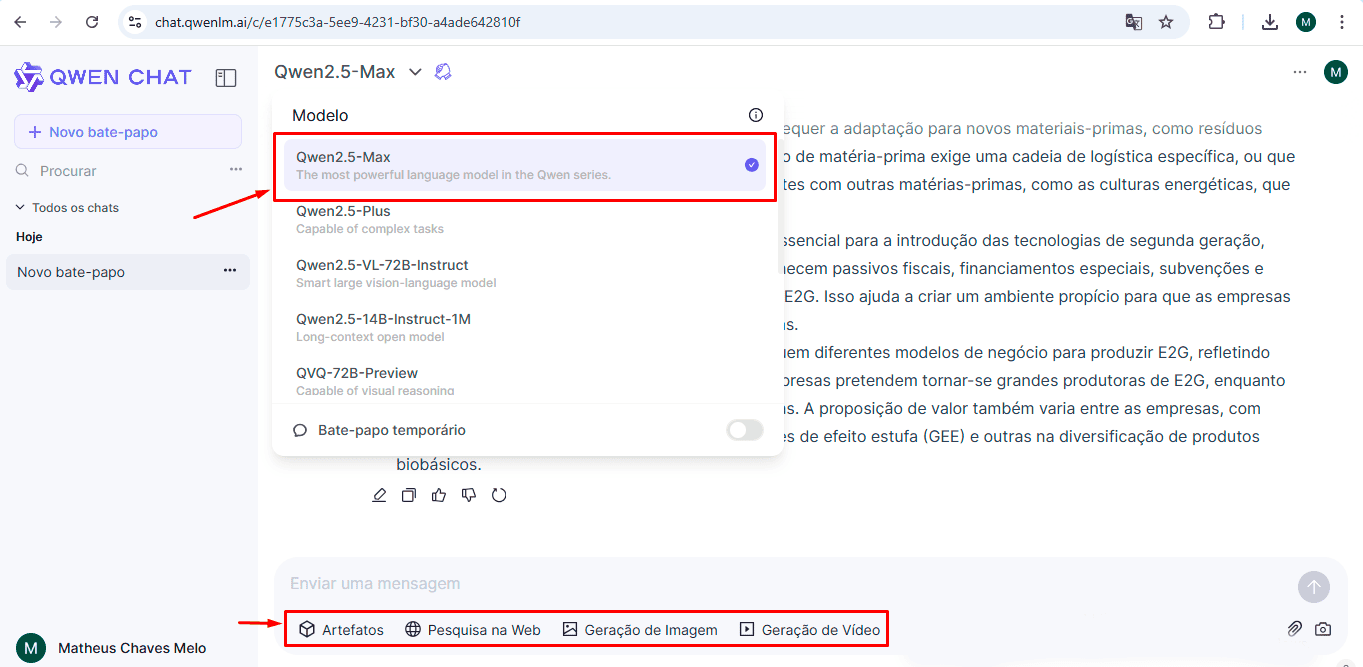Like the response with the thumbs-up icon
This screenshot has height=667, width=1363.
coord(439,495)
